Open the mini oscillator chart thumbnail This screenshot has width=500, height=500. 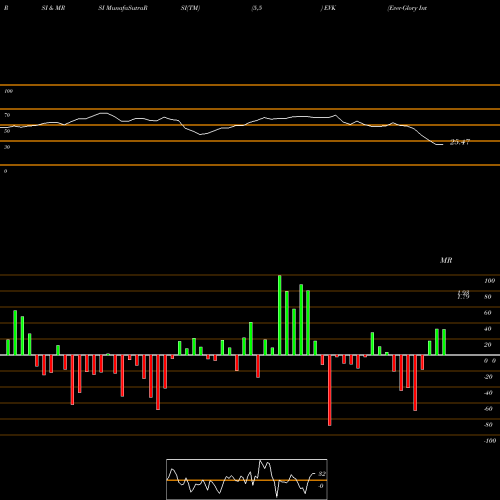[x=247, y=479]
